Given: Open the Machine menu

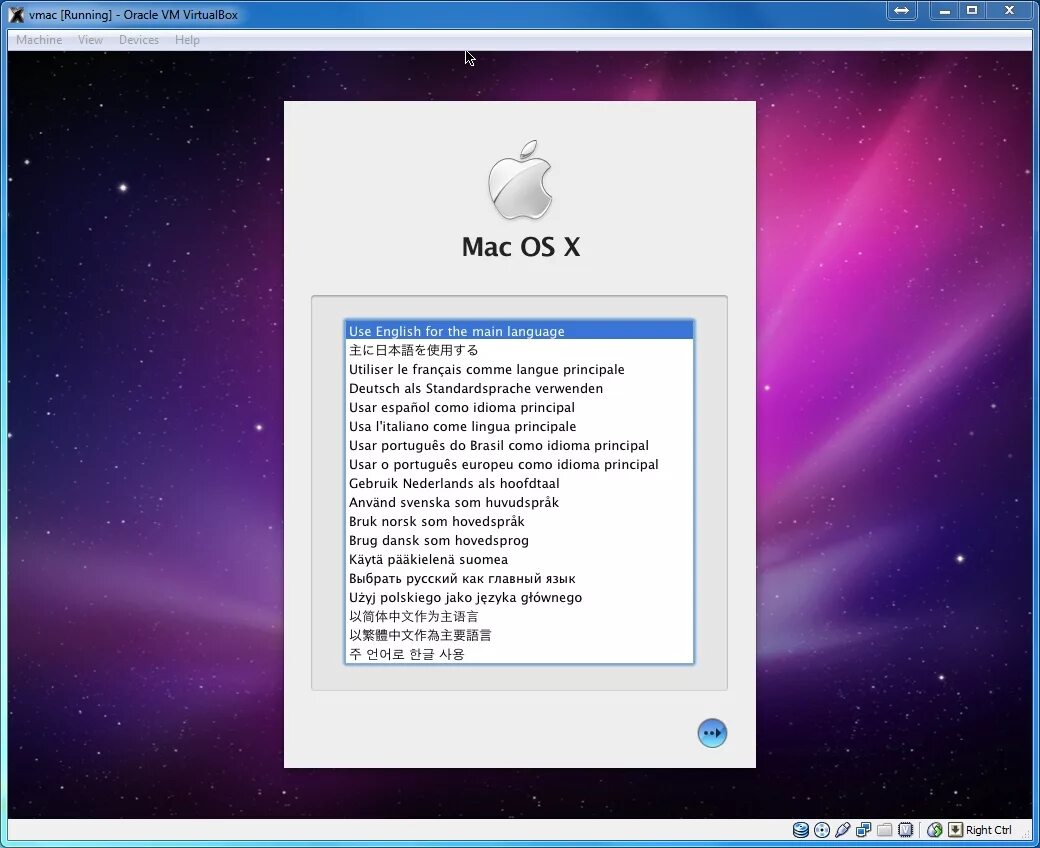Looking at the screenshot, I should pyautogui.click(x=39, y=40).
